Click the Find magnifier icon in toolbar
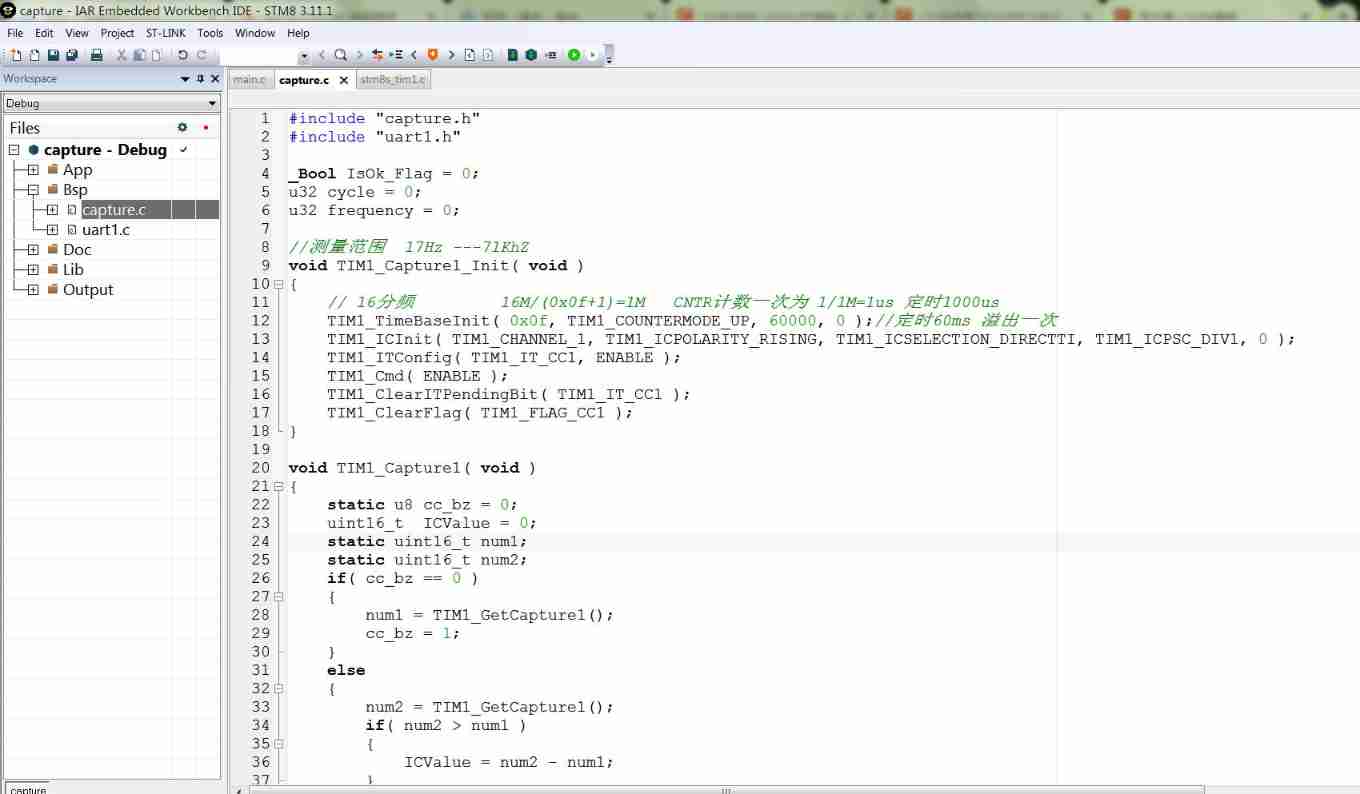The width and height of the screenshot is (1360, 794). 340,55
